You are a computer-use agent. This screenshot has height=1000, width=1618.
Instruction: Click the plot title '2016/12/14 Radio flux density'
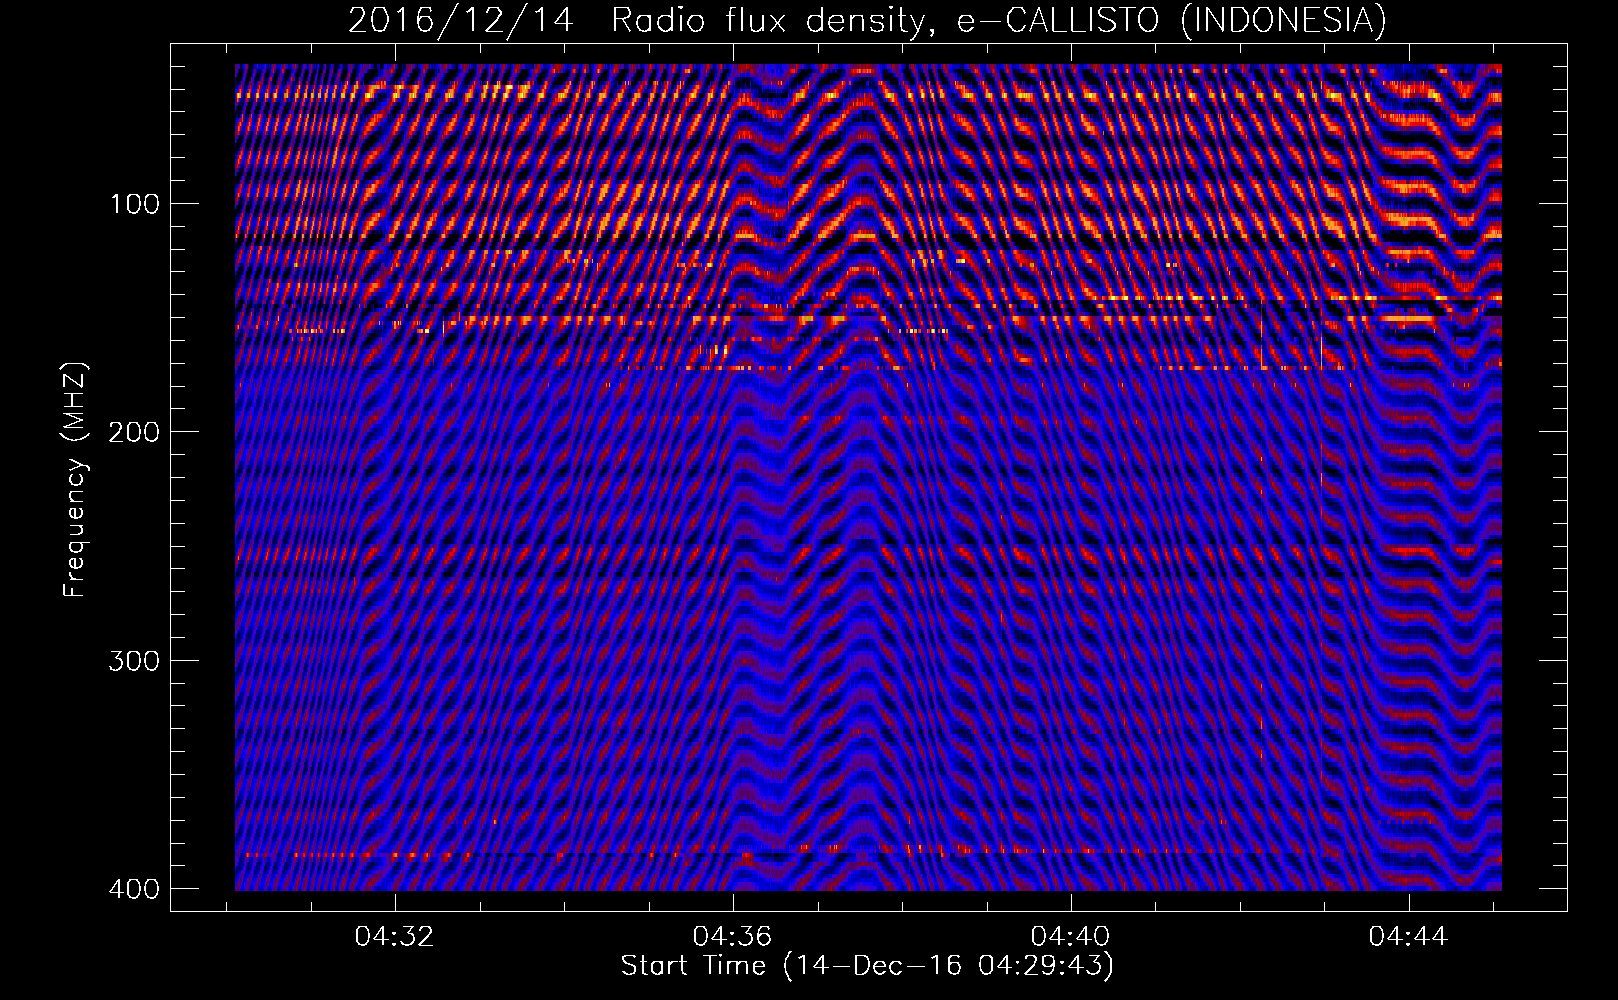tap(867, 20)
